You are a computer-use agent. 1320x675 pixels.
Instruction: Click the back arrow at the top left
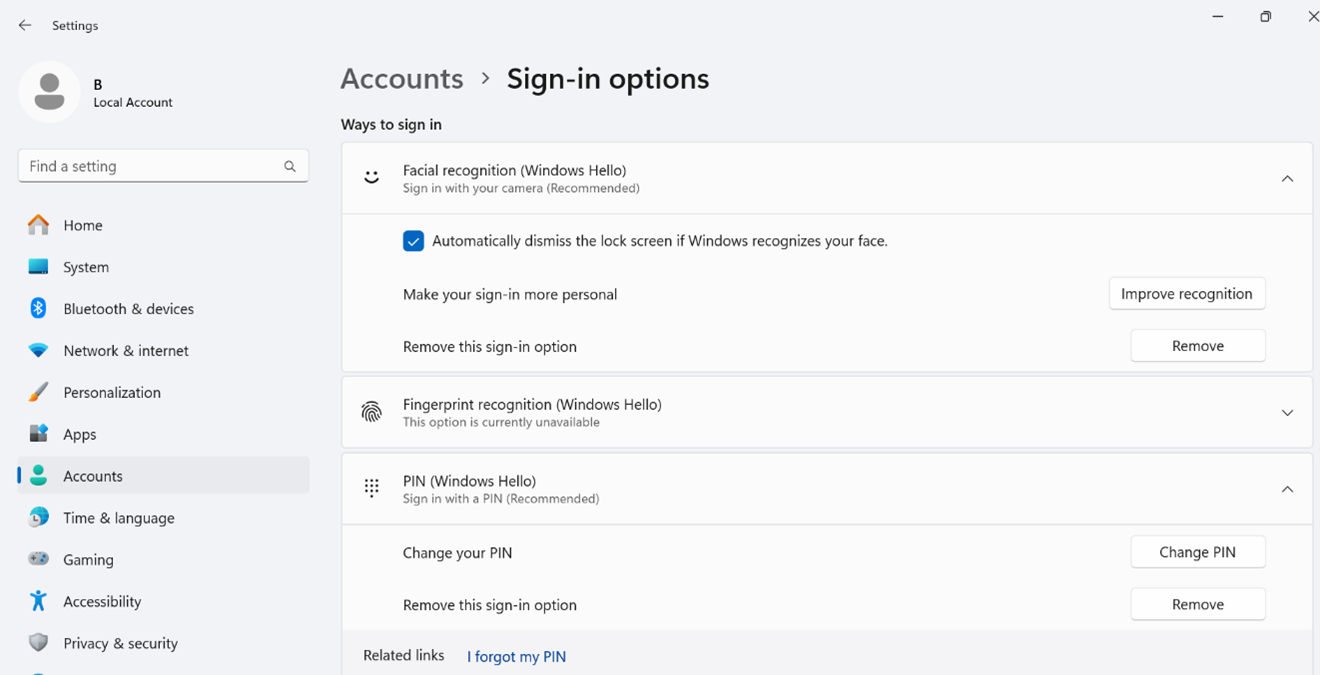click(24, 25)
